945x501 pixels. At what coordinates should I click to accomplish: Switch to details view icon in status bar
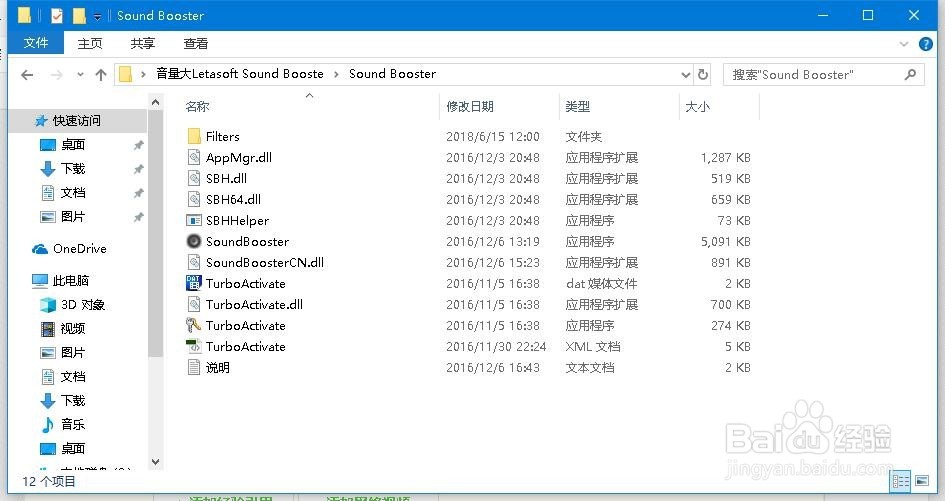(x=901, y=481)
